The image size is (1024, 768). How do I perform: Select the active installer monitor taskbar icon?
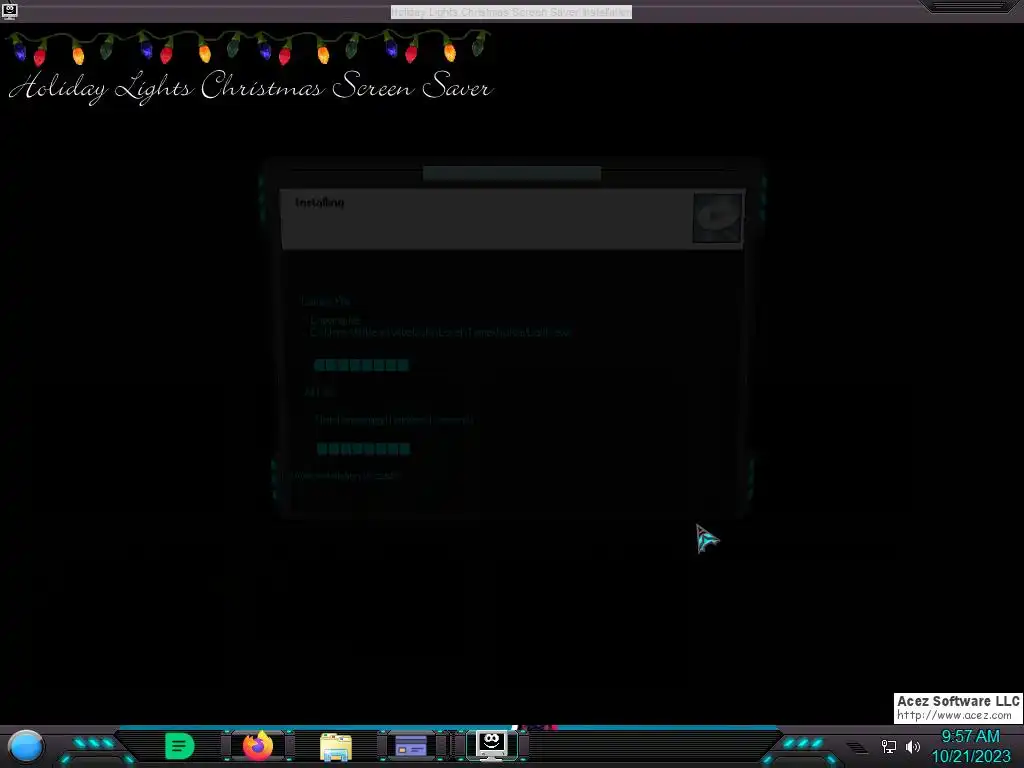pyautogui.click(x=491, y=745)
